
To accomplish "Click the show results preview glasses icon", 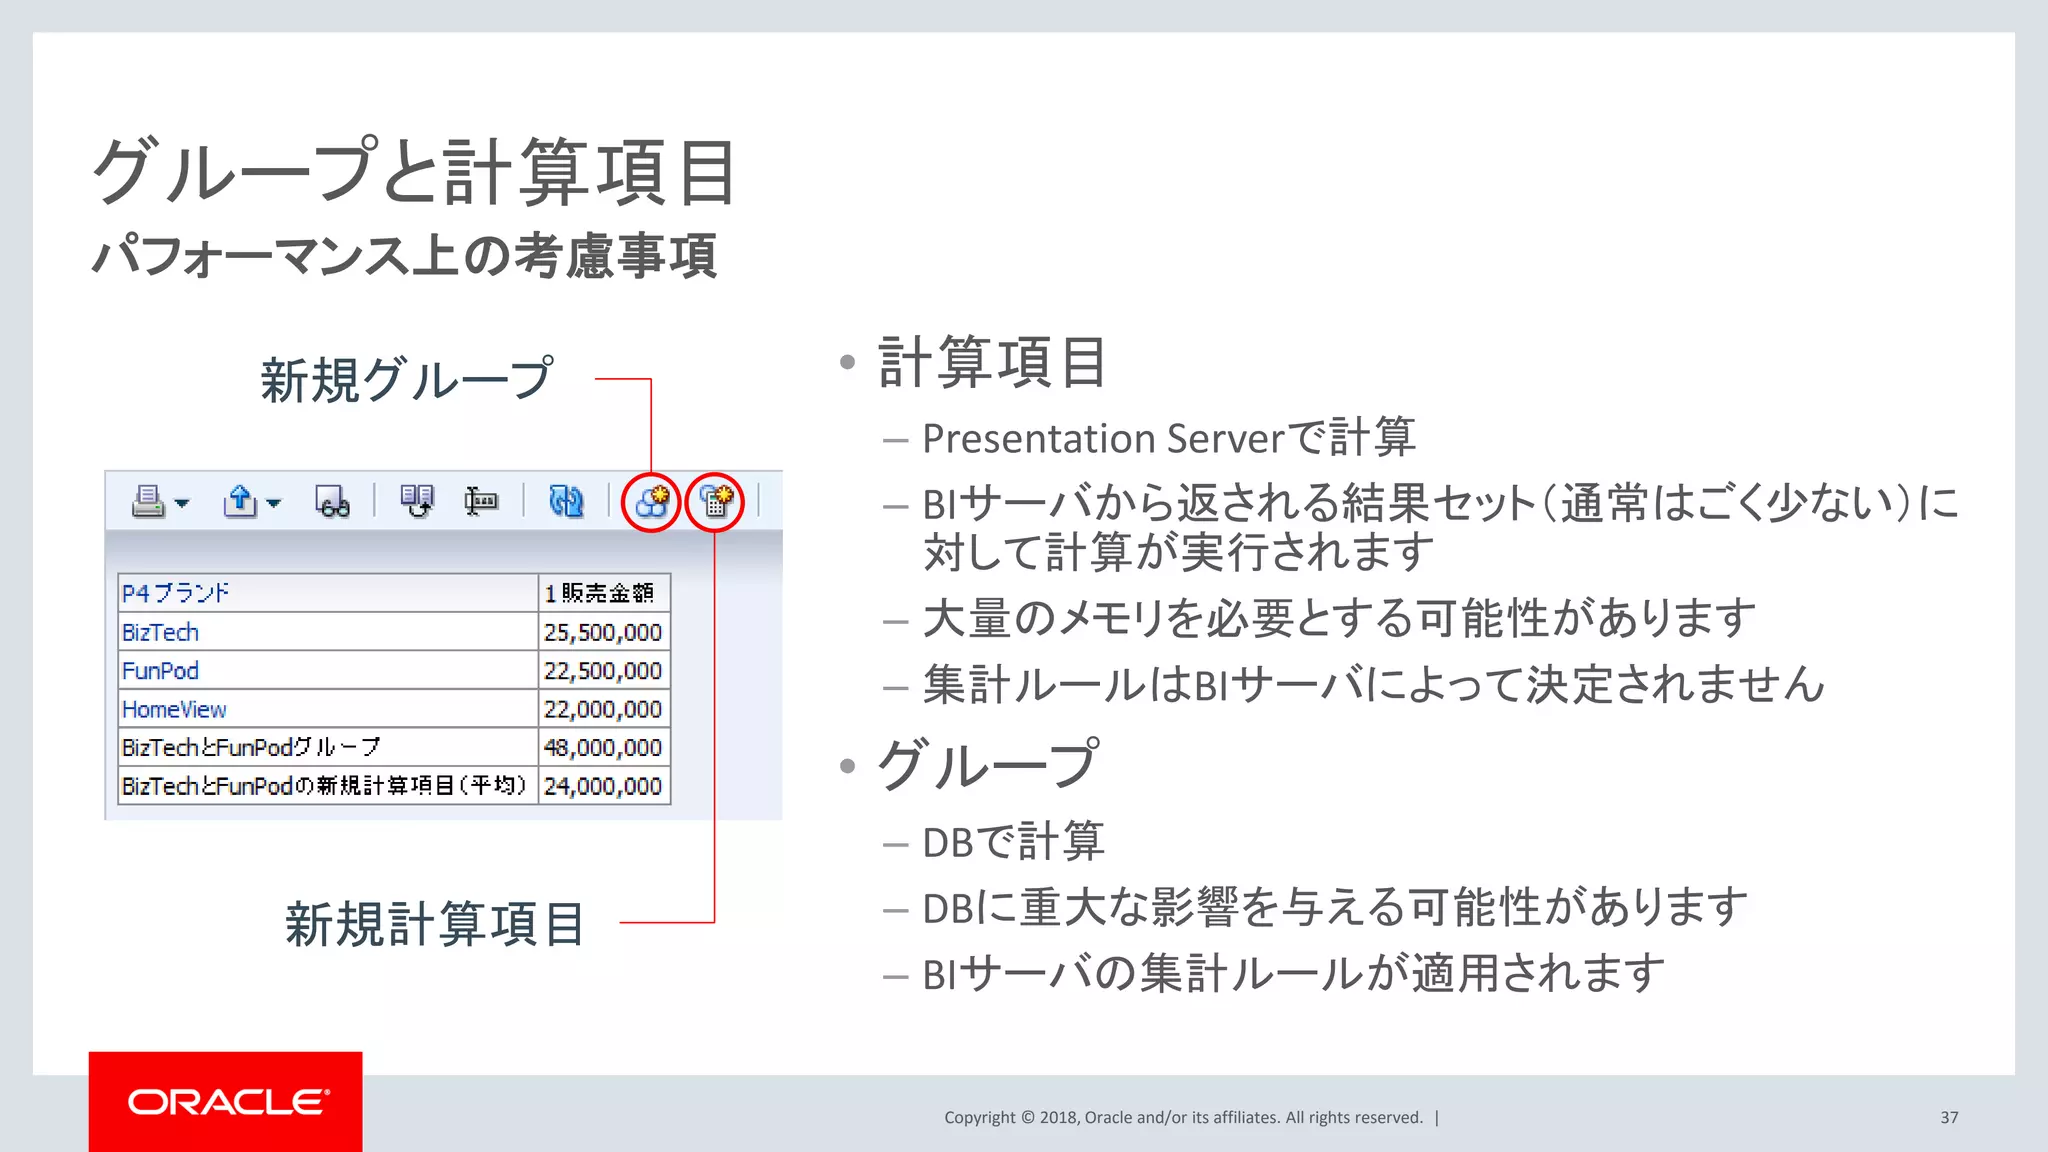I will tap(332, 501).
